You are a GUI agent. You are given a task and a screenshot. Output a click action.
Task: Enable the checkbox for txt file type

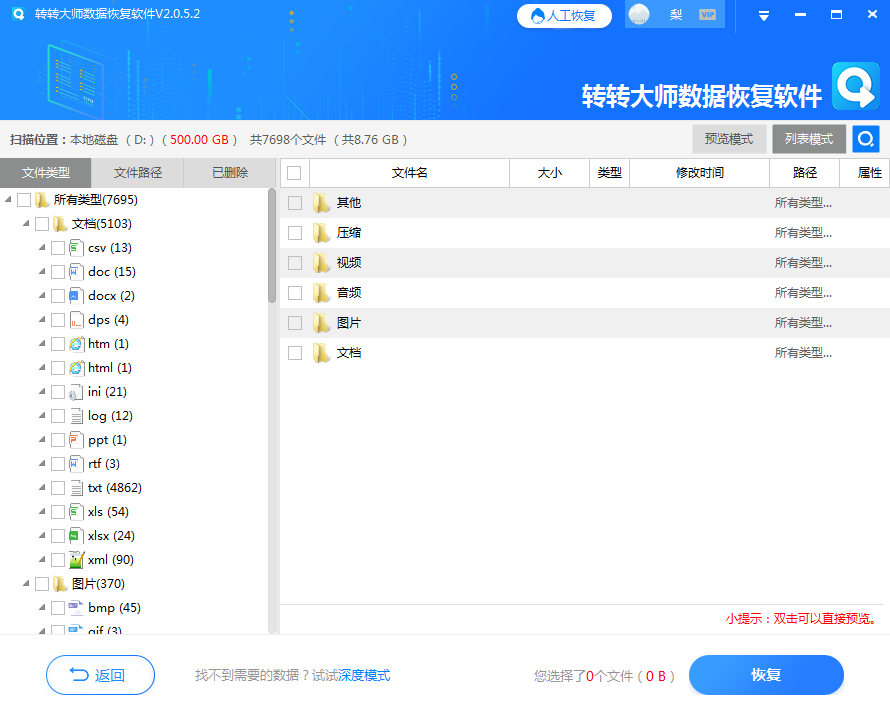coord(57,487)
